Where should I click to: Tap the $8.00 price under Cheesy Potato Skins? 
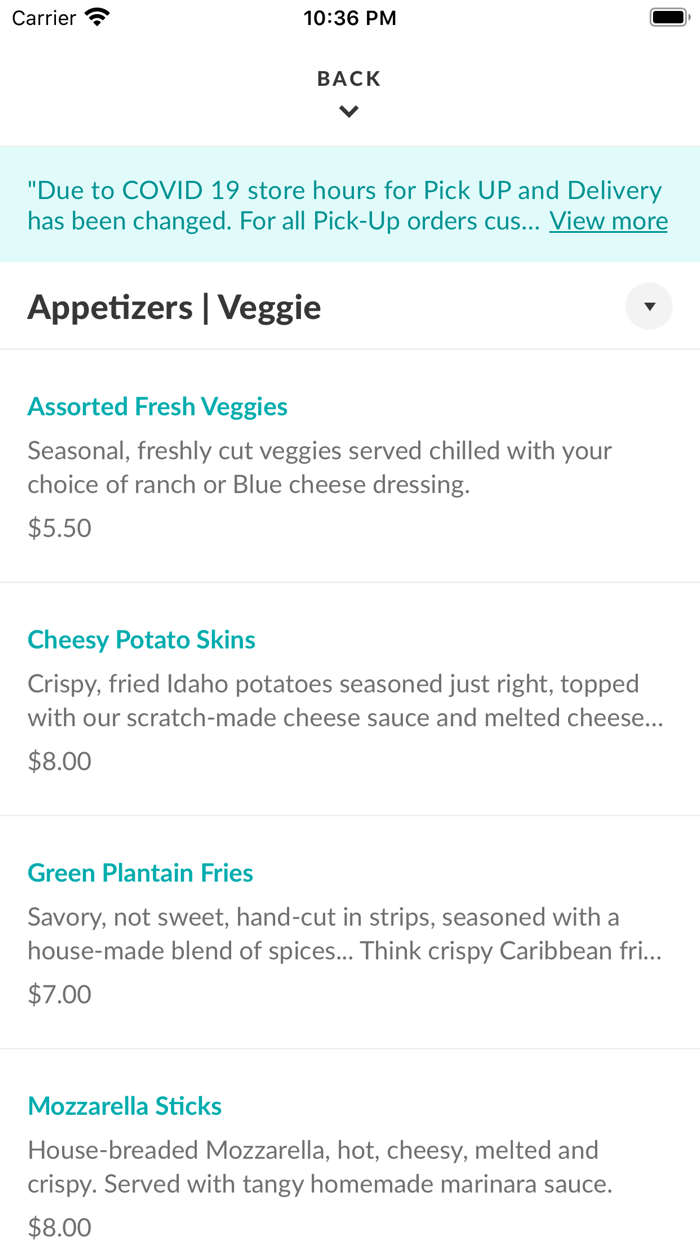(x=59, y=761)
